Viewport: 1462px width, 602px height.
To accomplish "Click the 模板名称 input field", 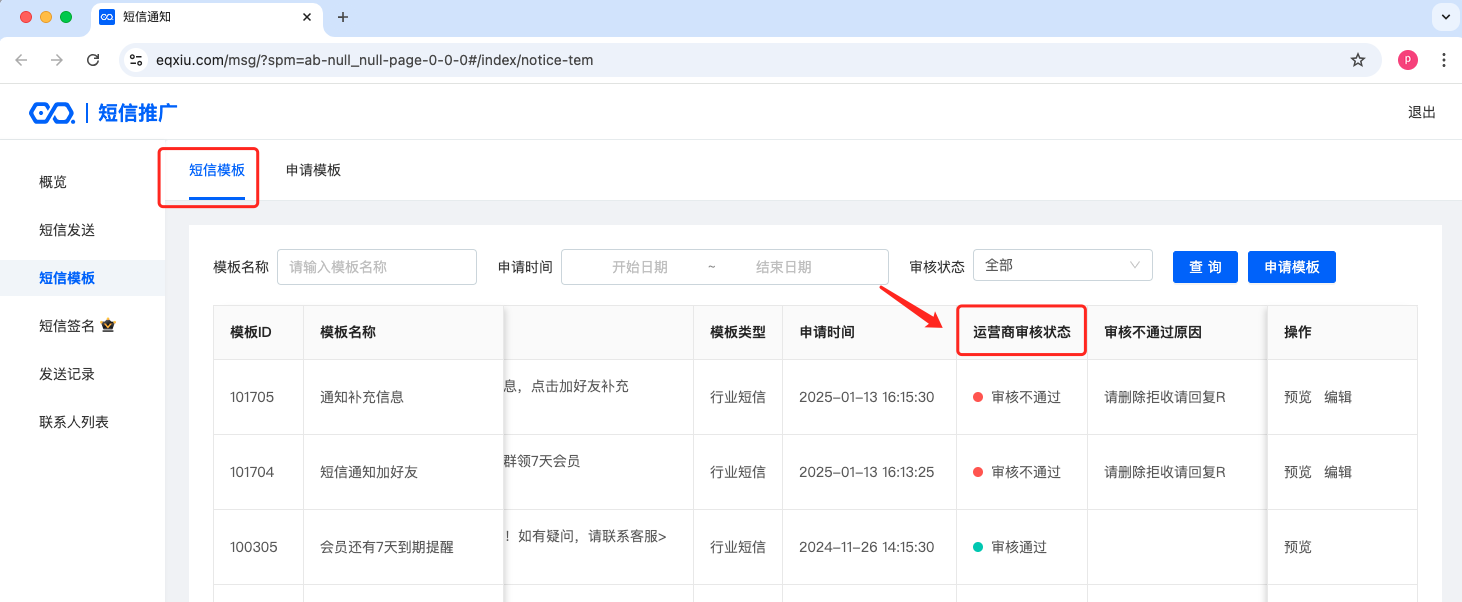I will click(376, 267).
